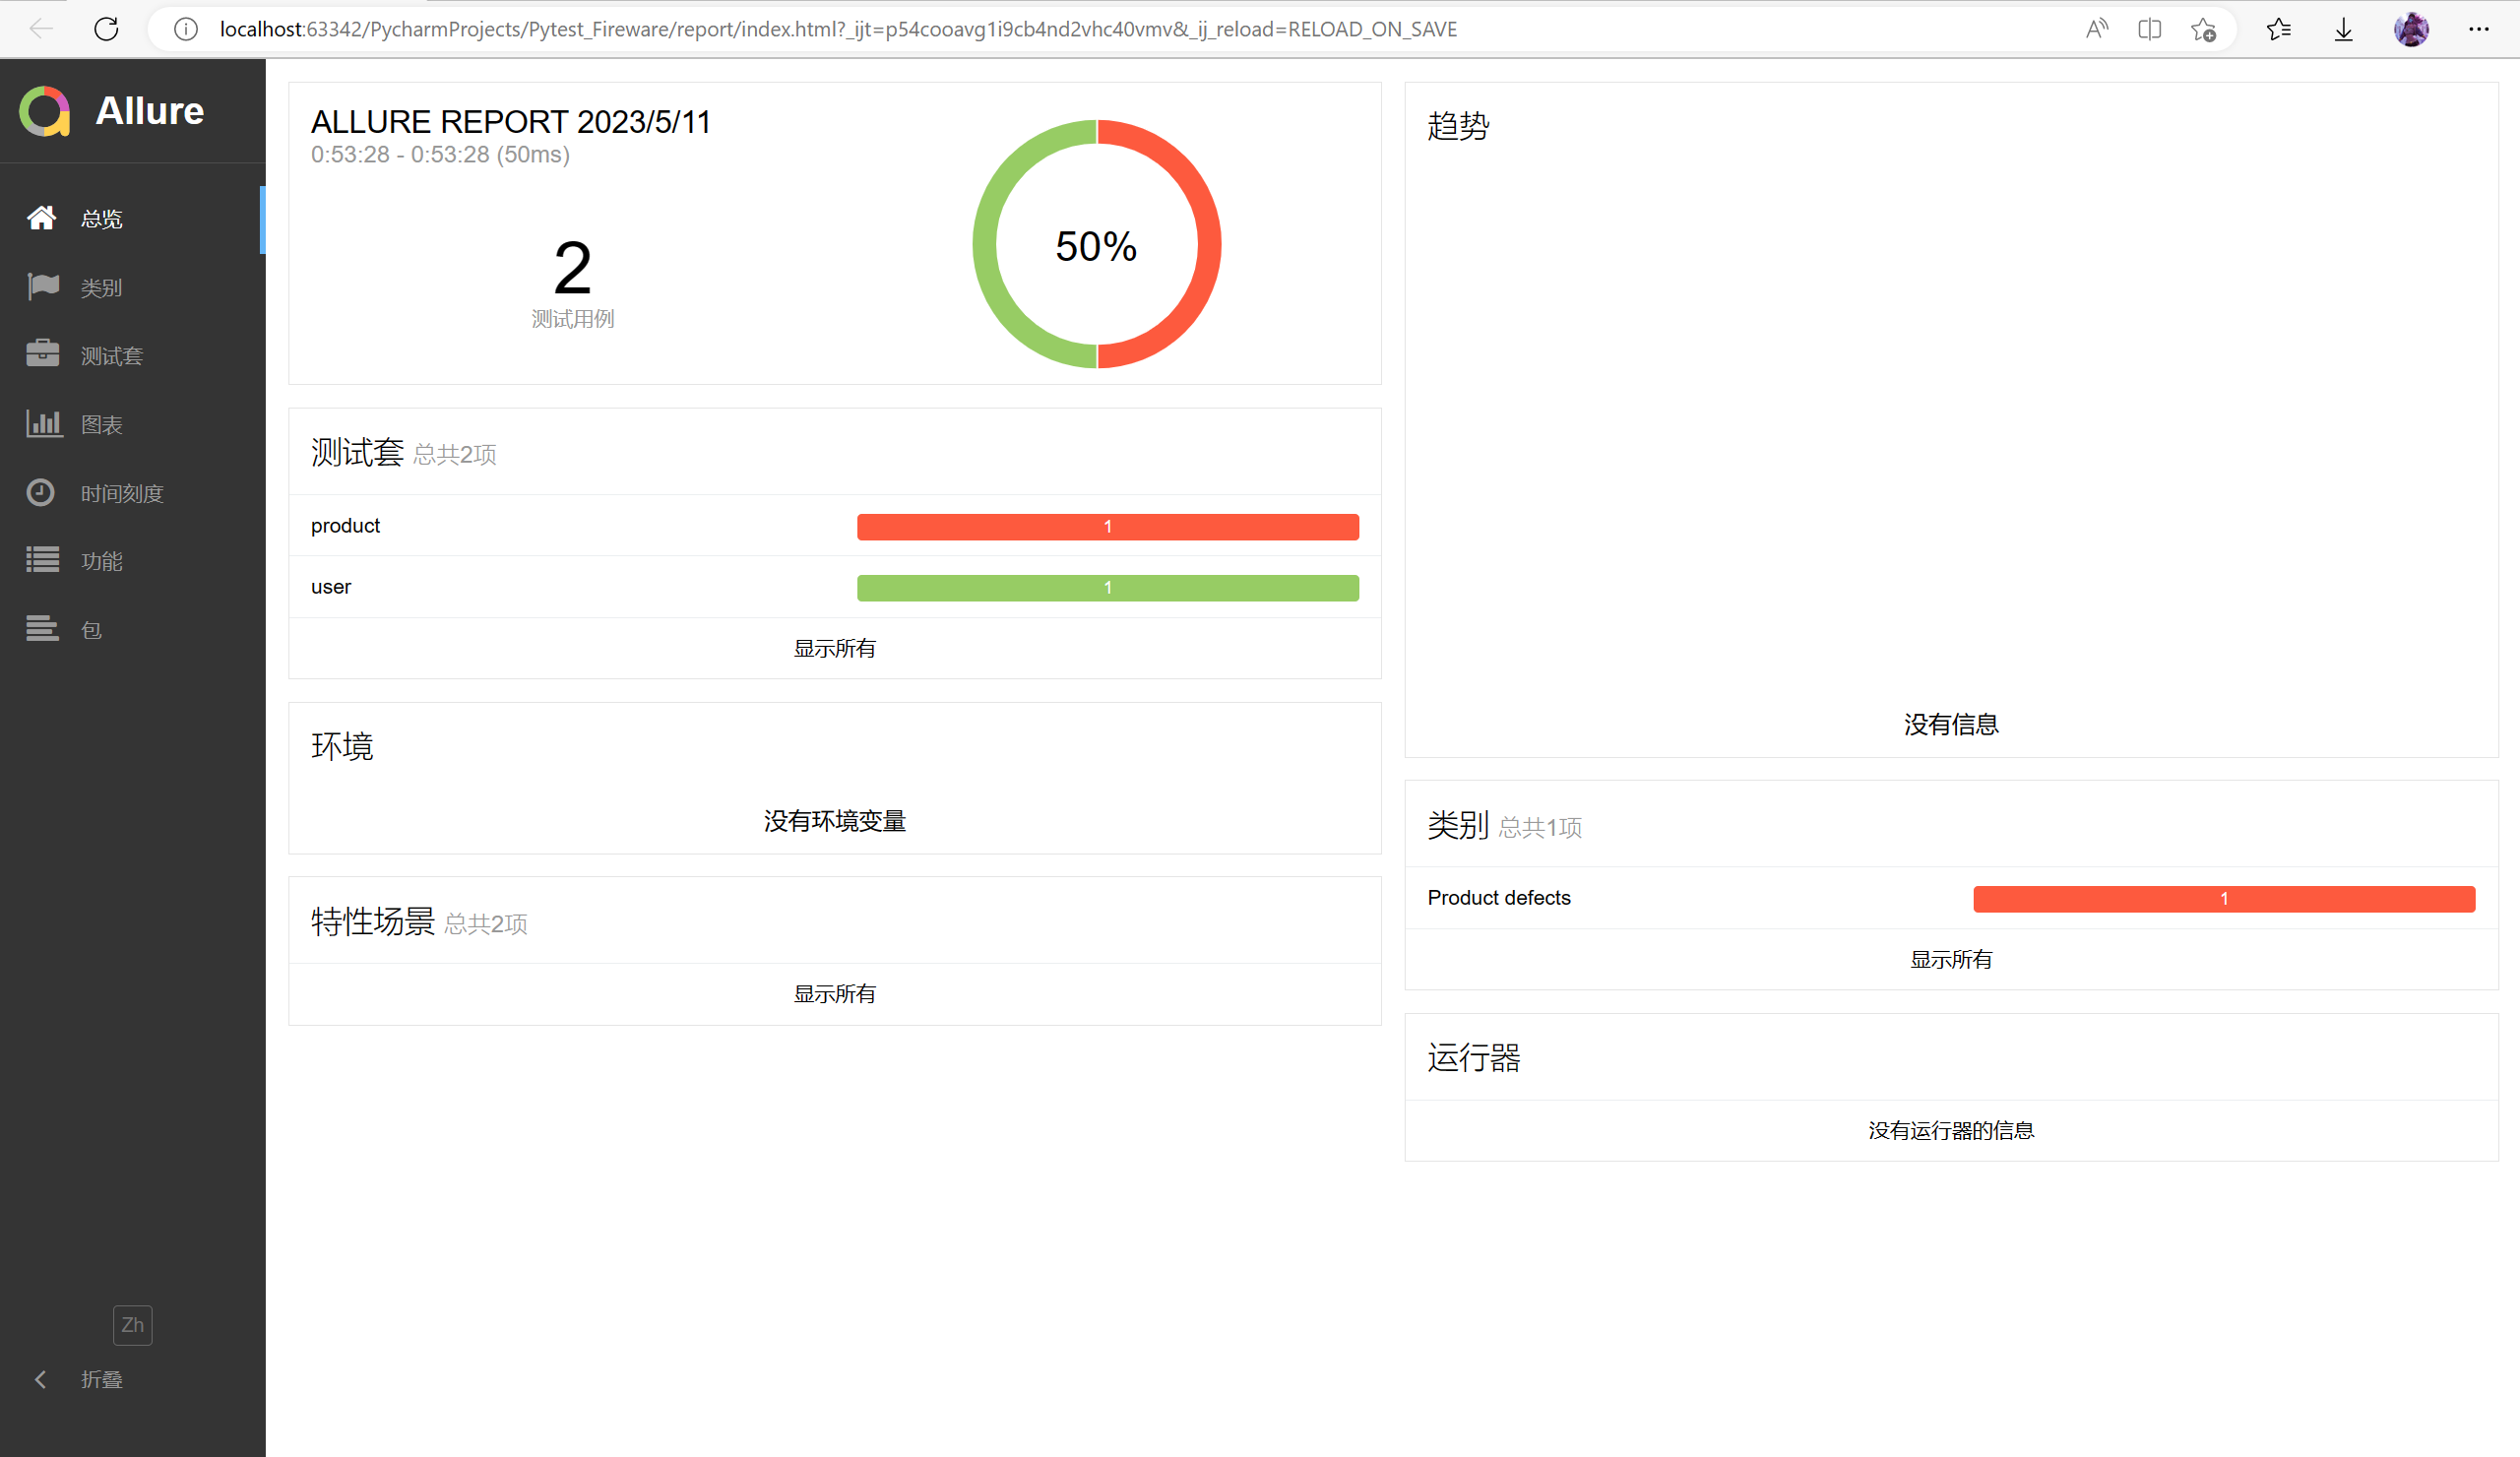Screen dimensions: 2520x1457
Task: Open the Packages icon in sidebar
Action: click(x=43, y=629)
